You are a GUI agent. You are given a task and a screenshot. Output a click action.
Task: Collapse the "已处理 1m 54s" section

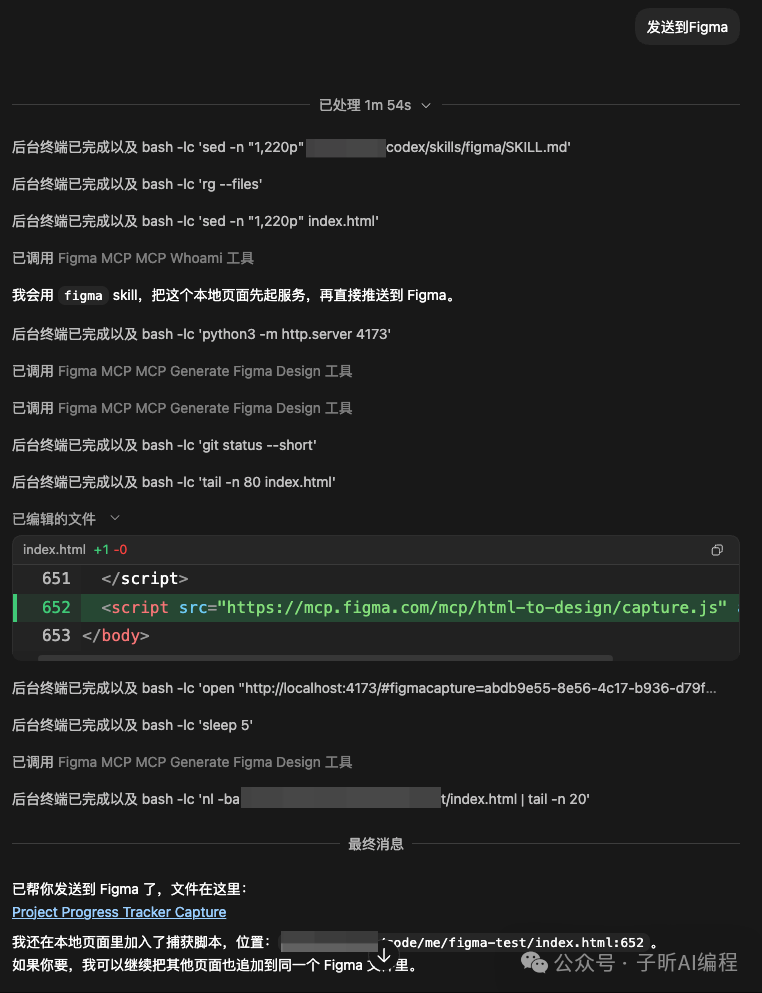point(426,105)
